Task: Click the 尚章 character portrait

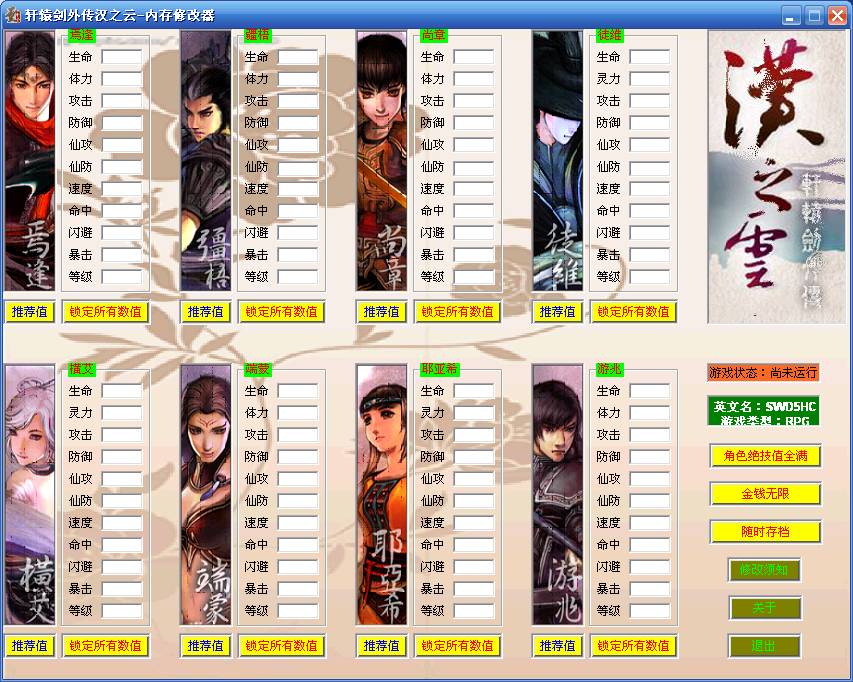Action: tap(381, 160)
